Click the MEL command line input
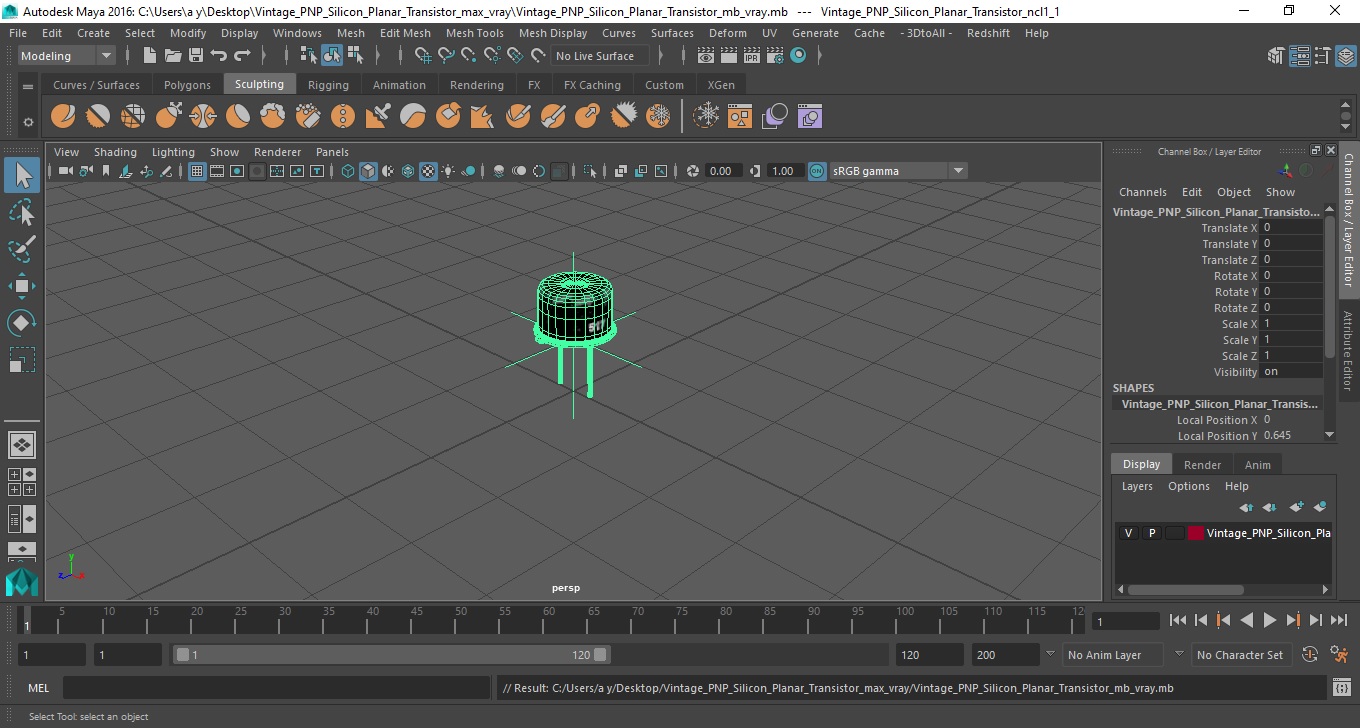This screenshot has height=728, width=1360. (x=276, y=688)
